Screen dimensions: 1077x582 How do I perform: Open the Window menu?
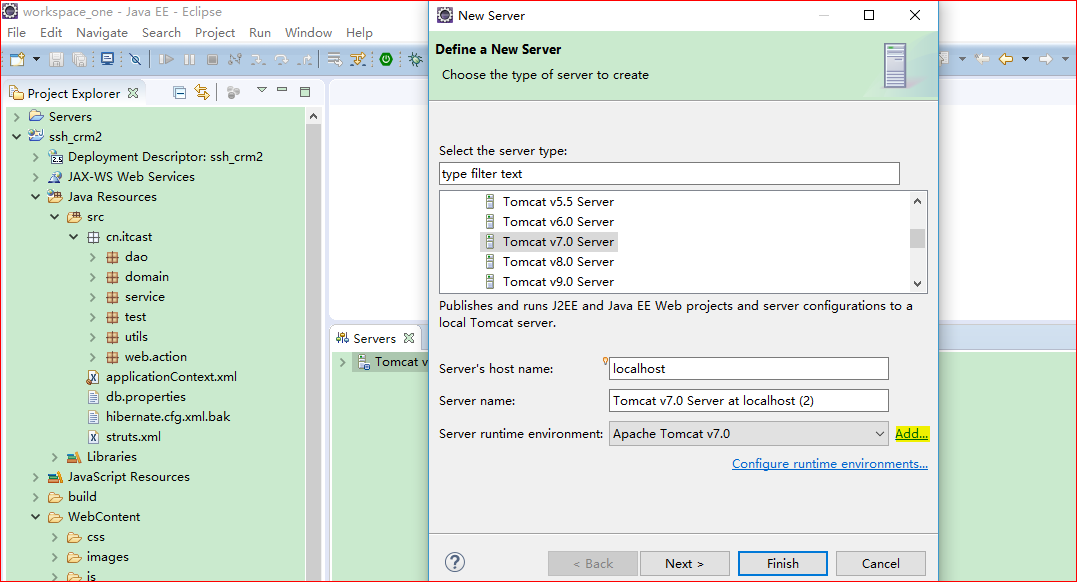[x=308, y=32]
